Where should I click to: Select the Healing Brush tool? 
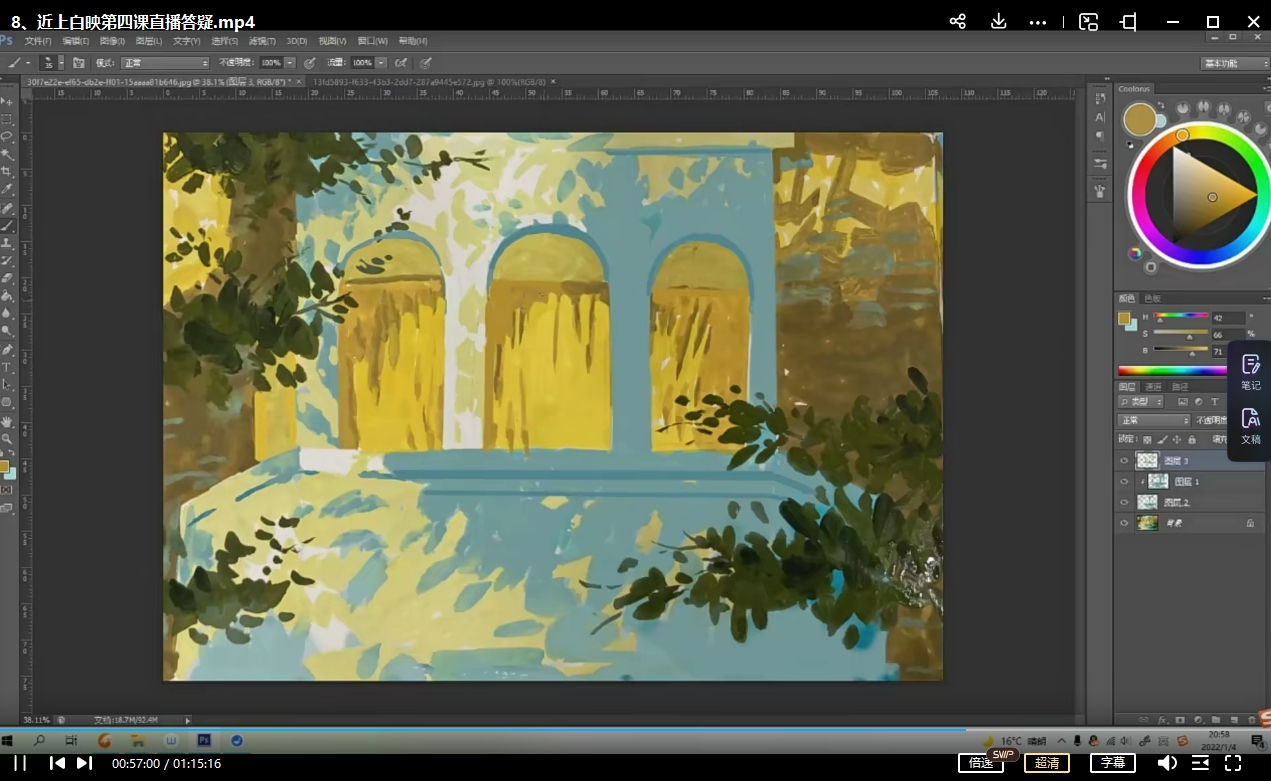[x=7, y=208]
